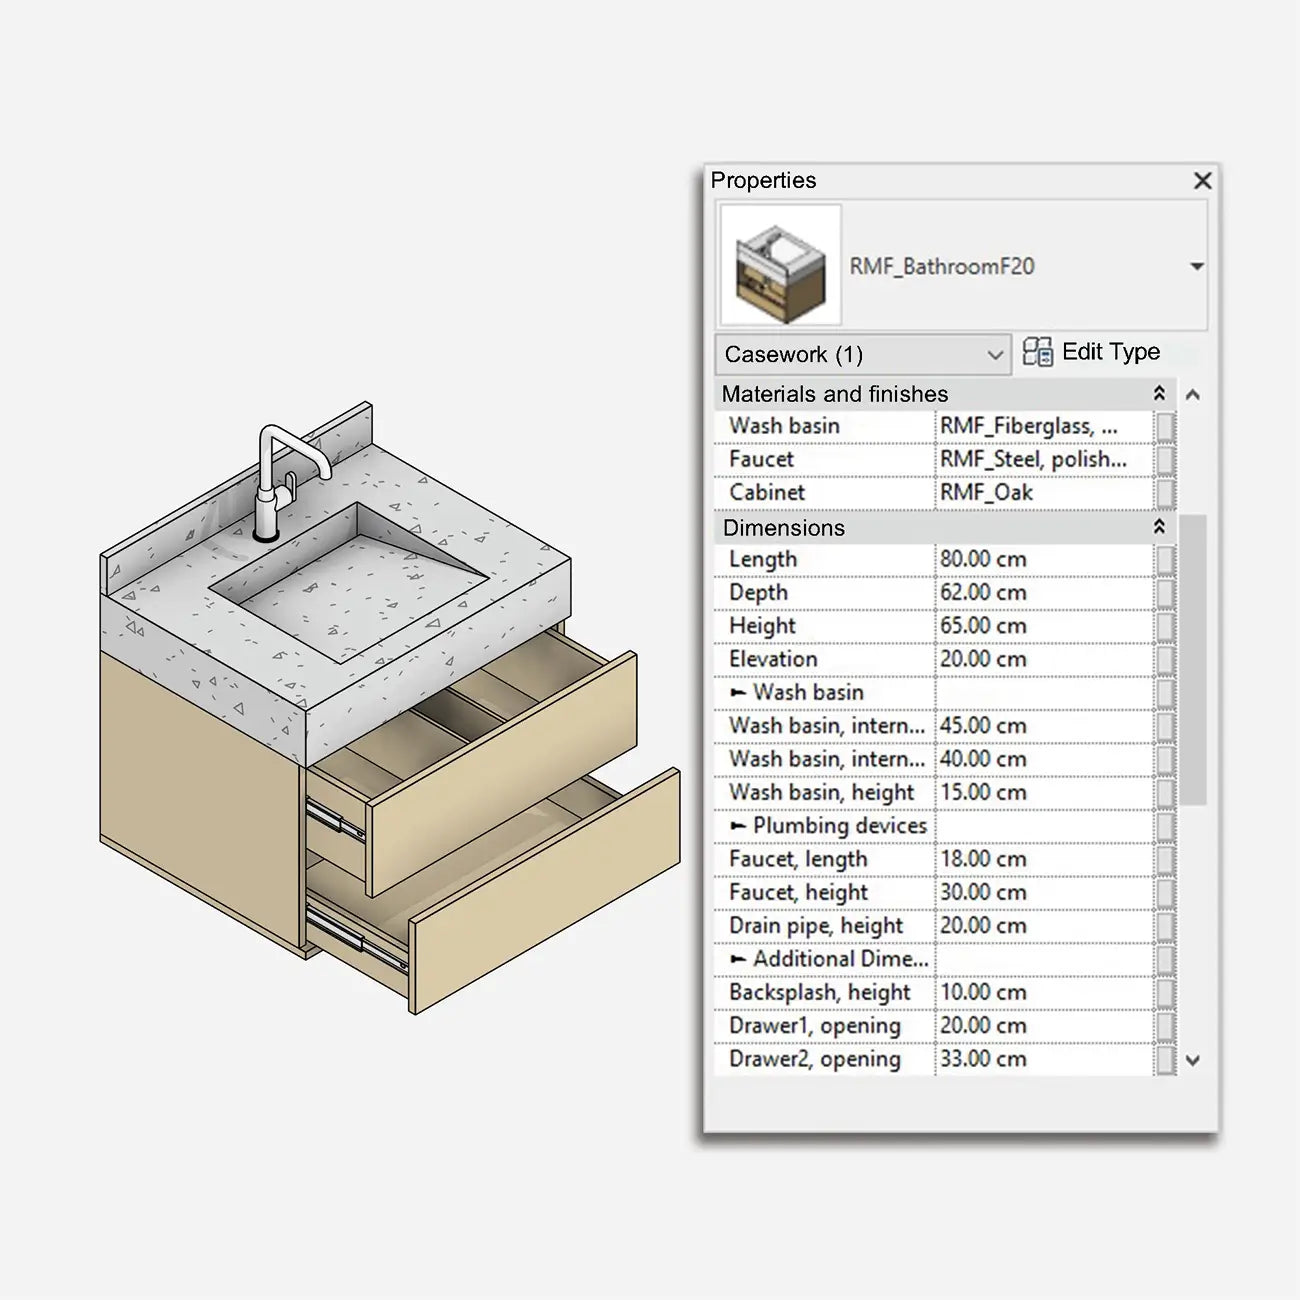Click the scroll up arrow in Properties
Screen dimensions: 1300x1300
1192,395
